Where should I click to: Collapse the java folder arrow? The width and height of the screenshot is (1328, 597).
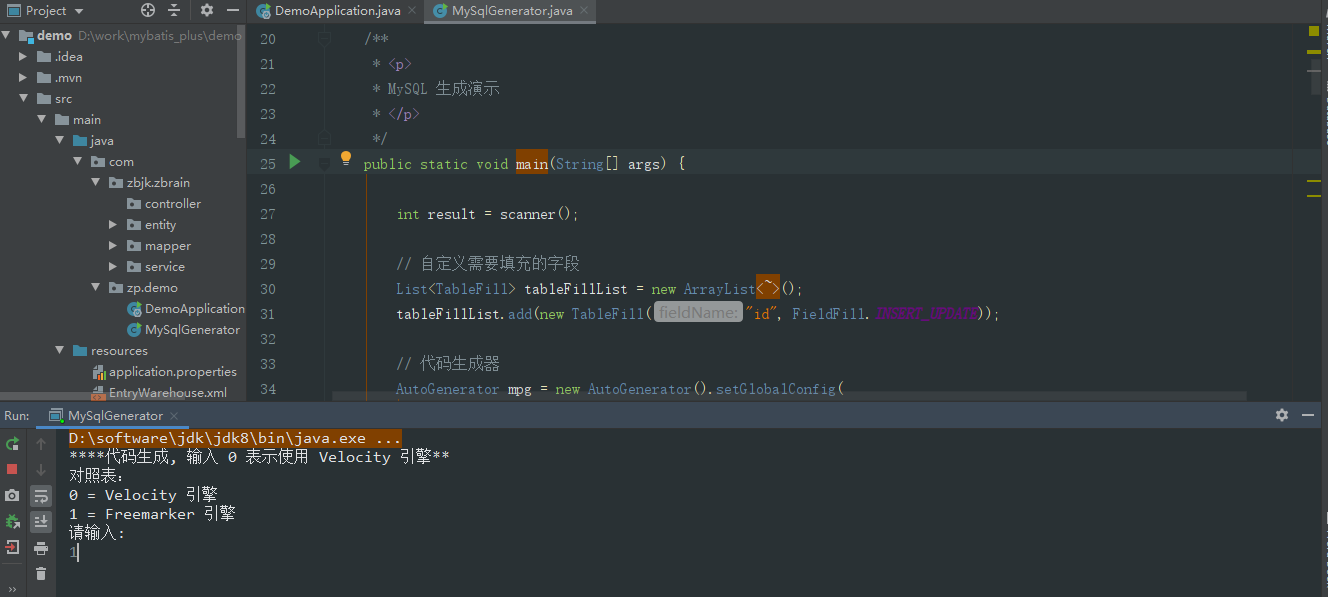[59, 140]
